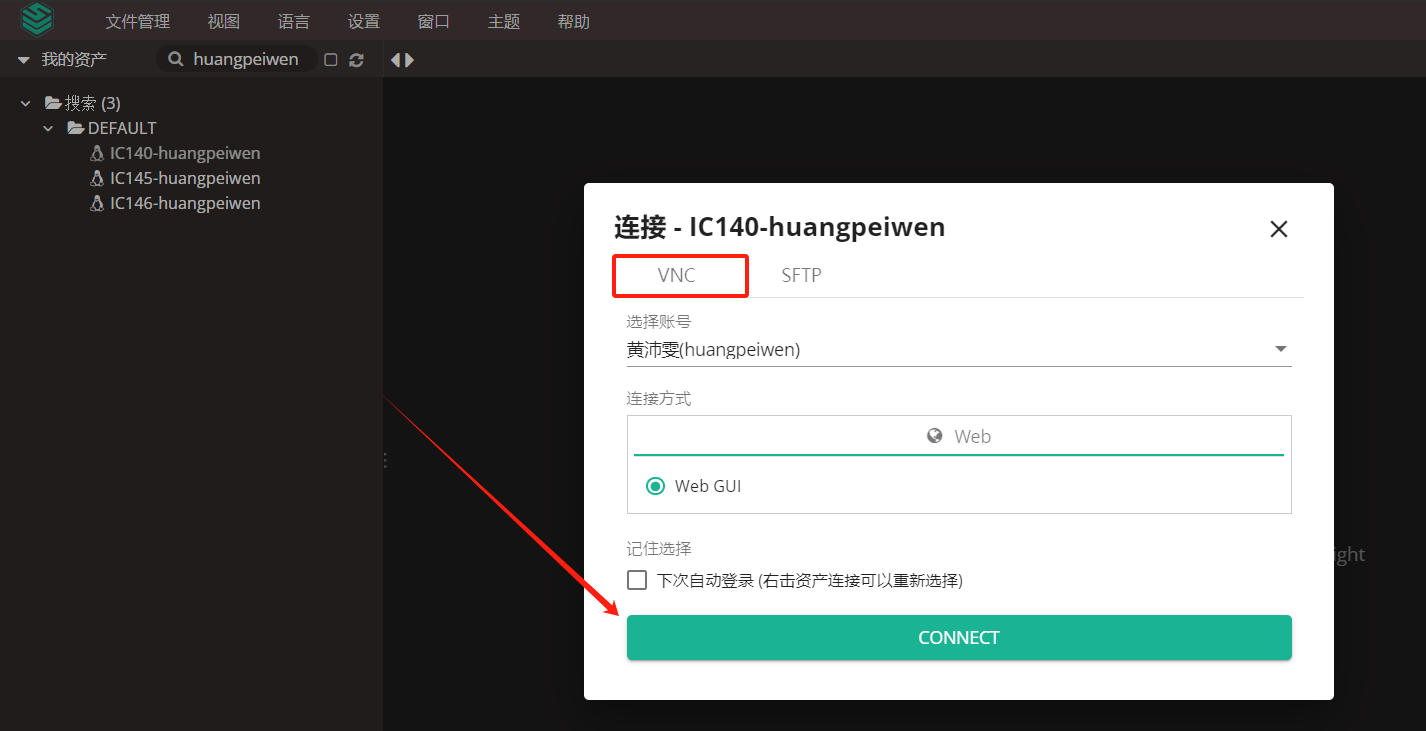Click the Linux icon beside IC146-huangpeiwen
This screenshot has width=1426, height=731.
(x=97, y=203)
